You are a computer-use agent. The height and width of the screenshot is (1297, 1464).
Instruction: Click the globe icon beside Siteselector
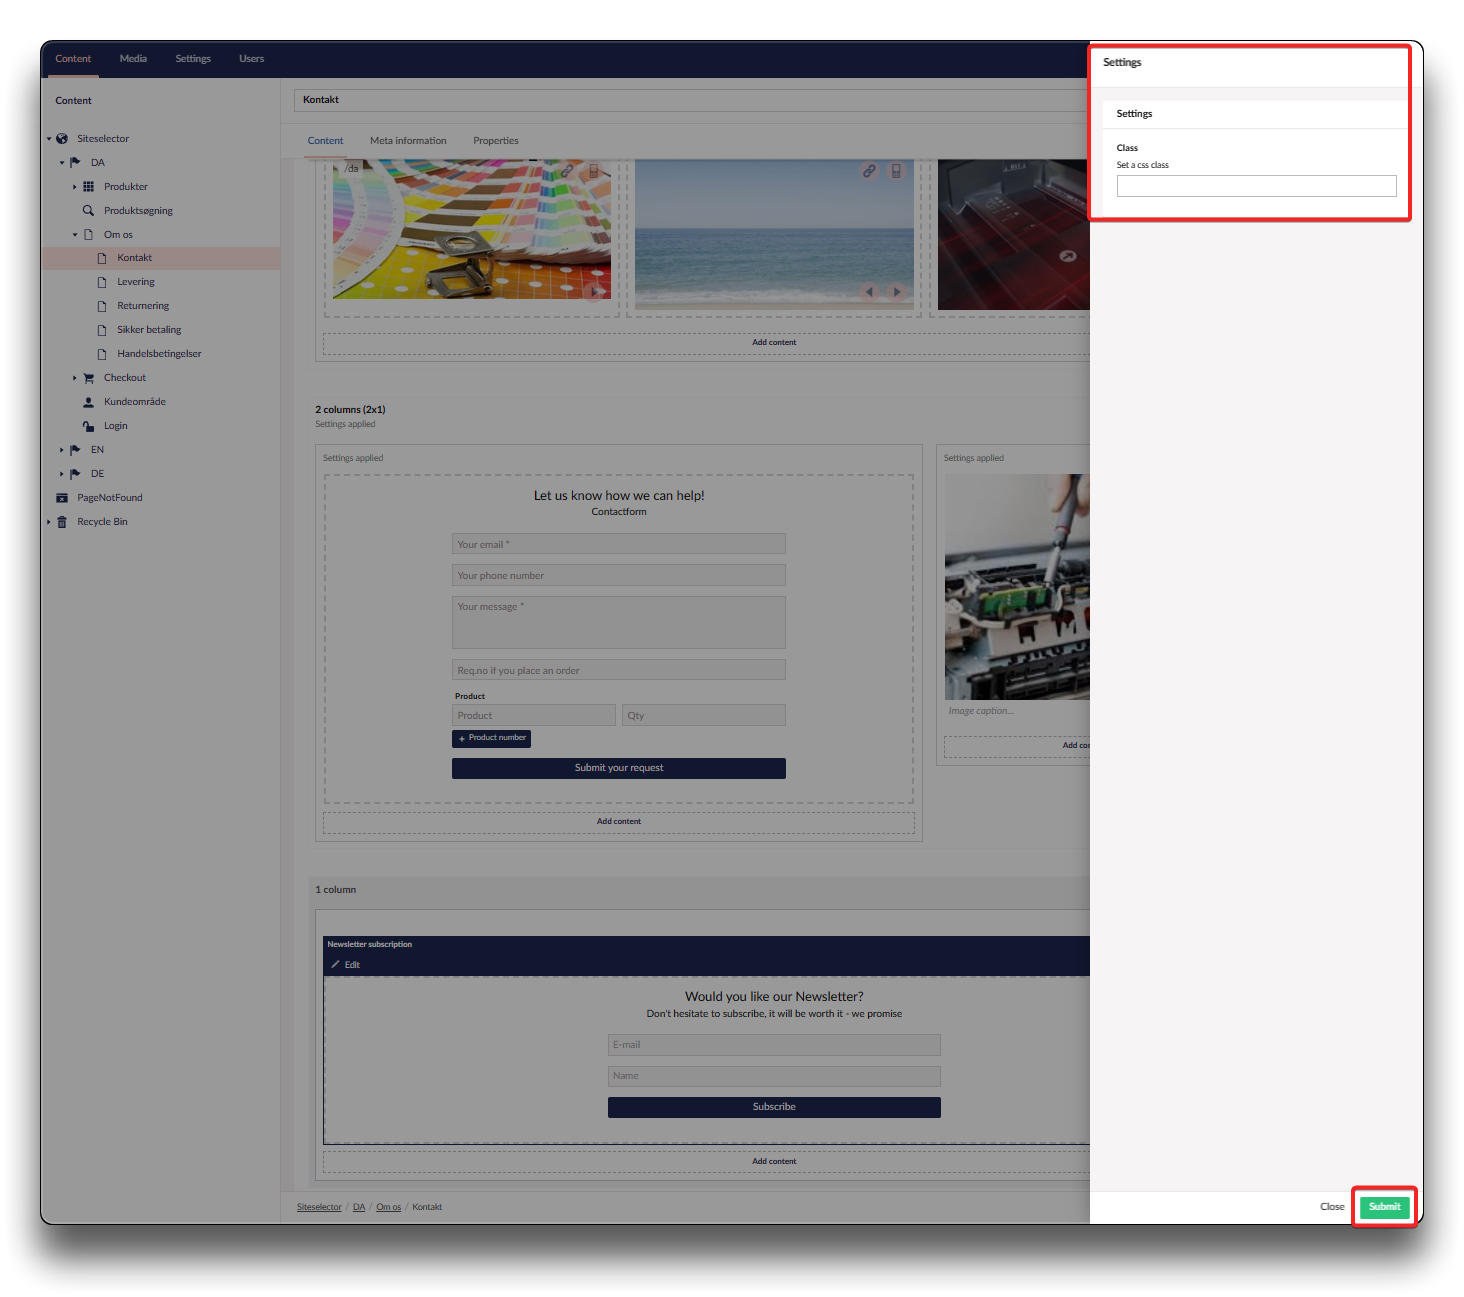coord(62,139)
